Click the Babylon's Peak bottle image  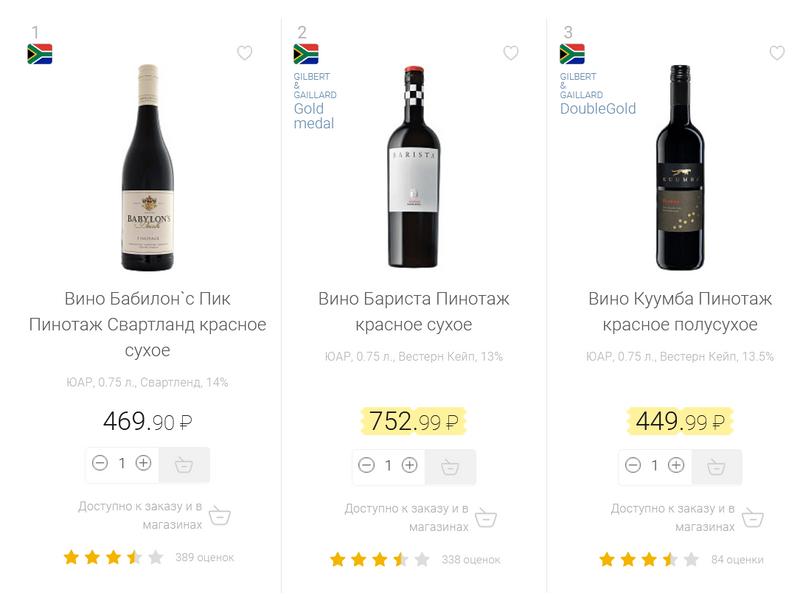(148, 167)
